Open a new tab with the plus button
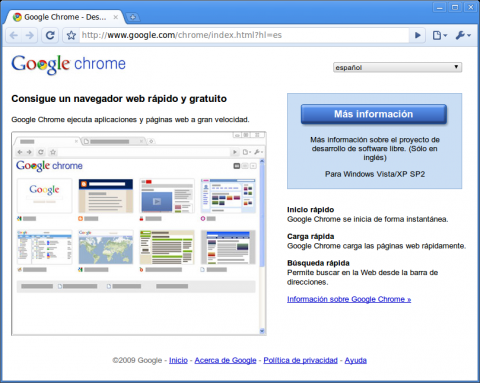The image size is (480, 383). 133,17
